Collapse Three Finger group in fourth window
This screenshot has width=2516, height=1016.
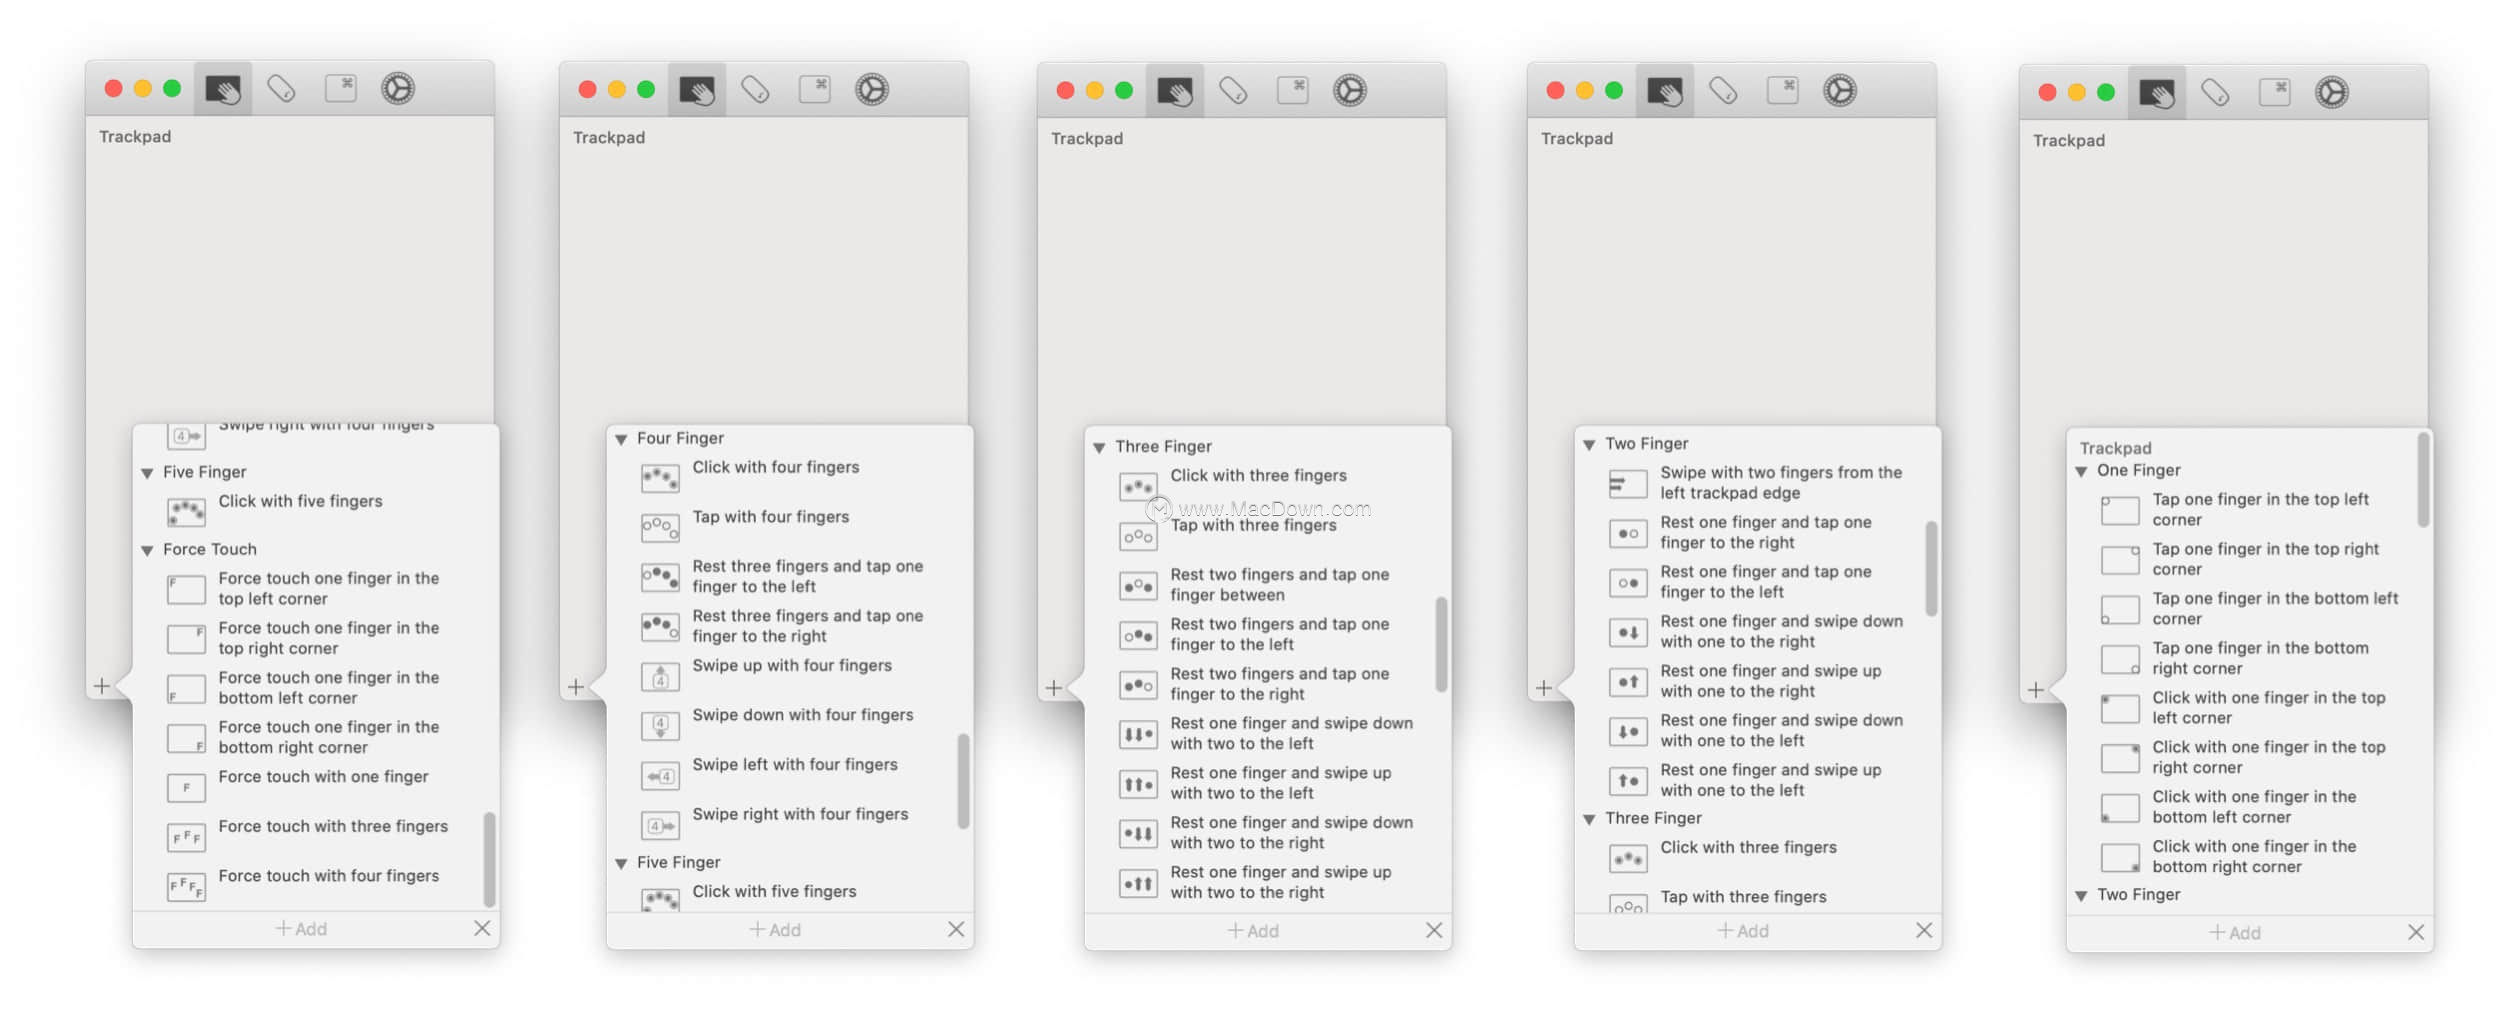pyautogui.click(x=1589, y=820)
